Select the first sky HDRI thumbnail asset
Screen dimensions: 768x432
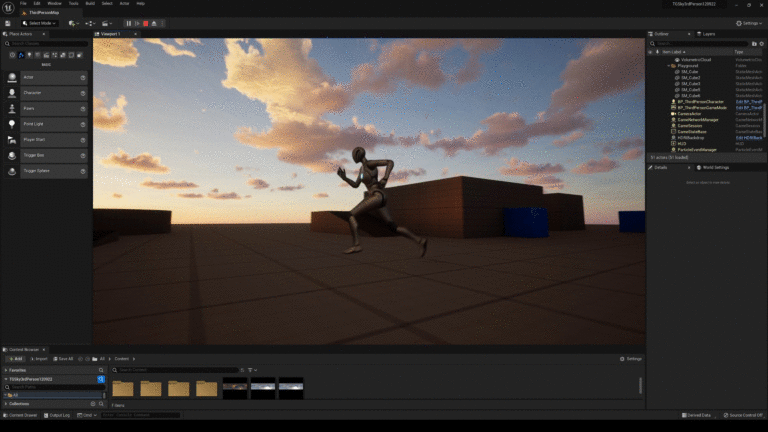[235, 387]
